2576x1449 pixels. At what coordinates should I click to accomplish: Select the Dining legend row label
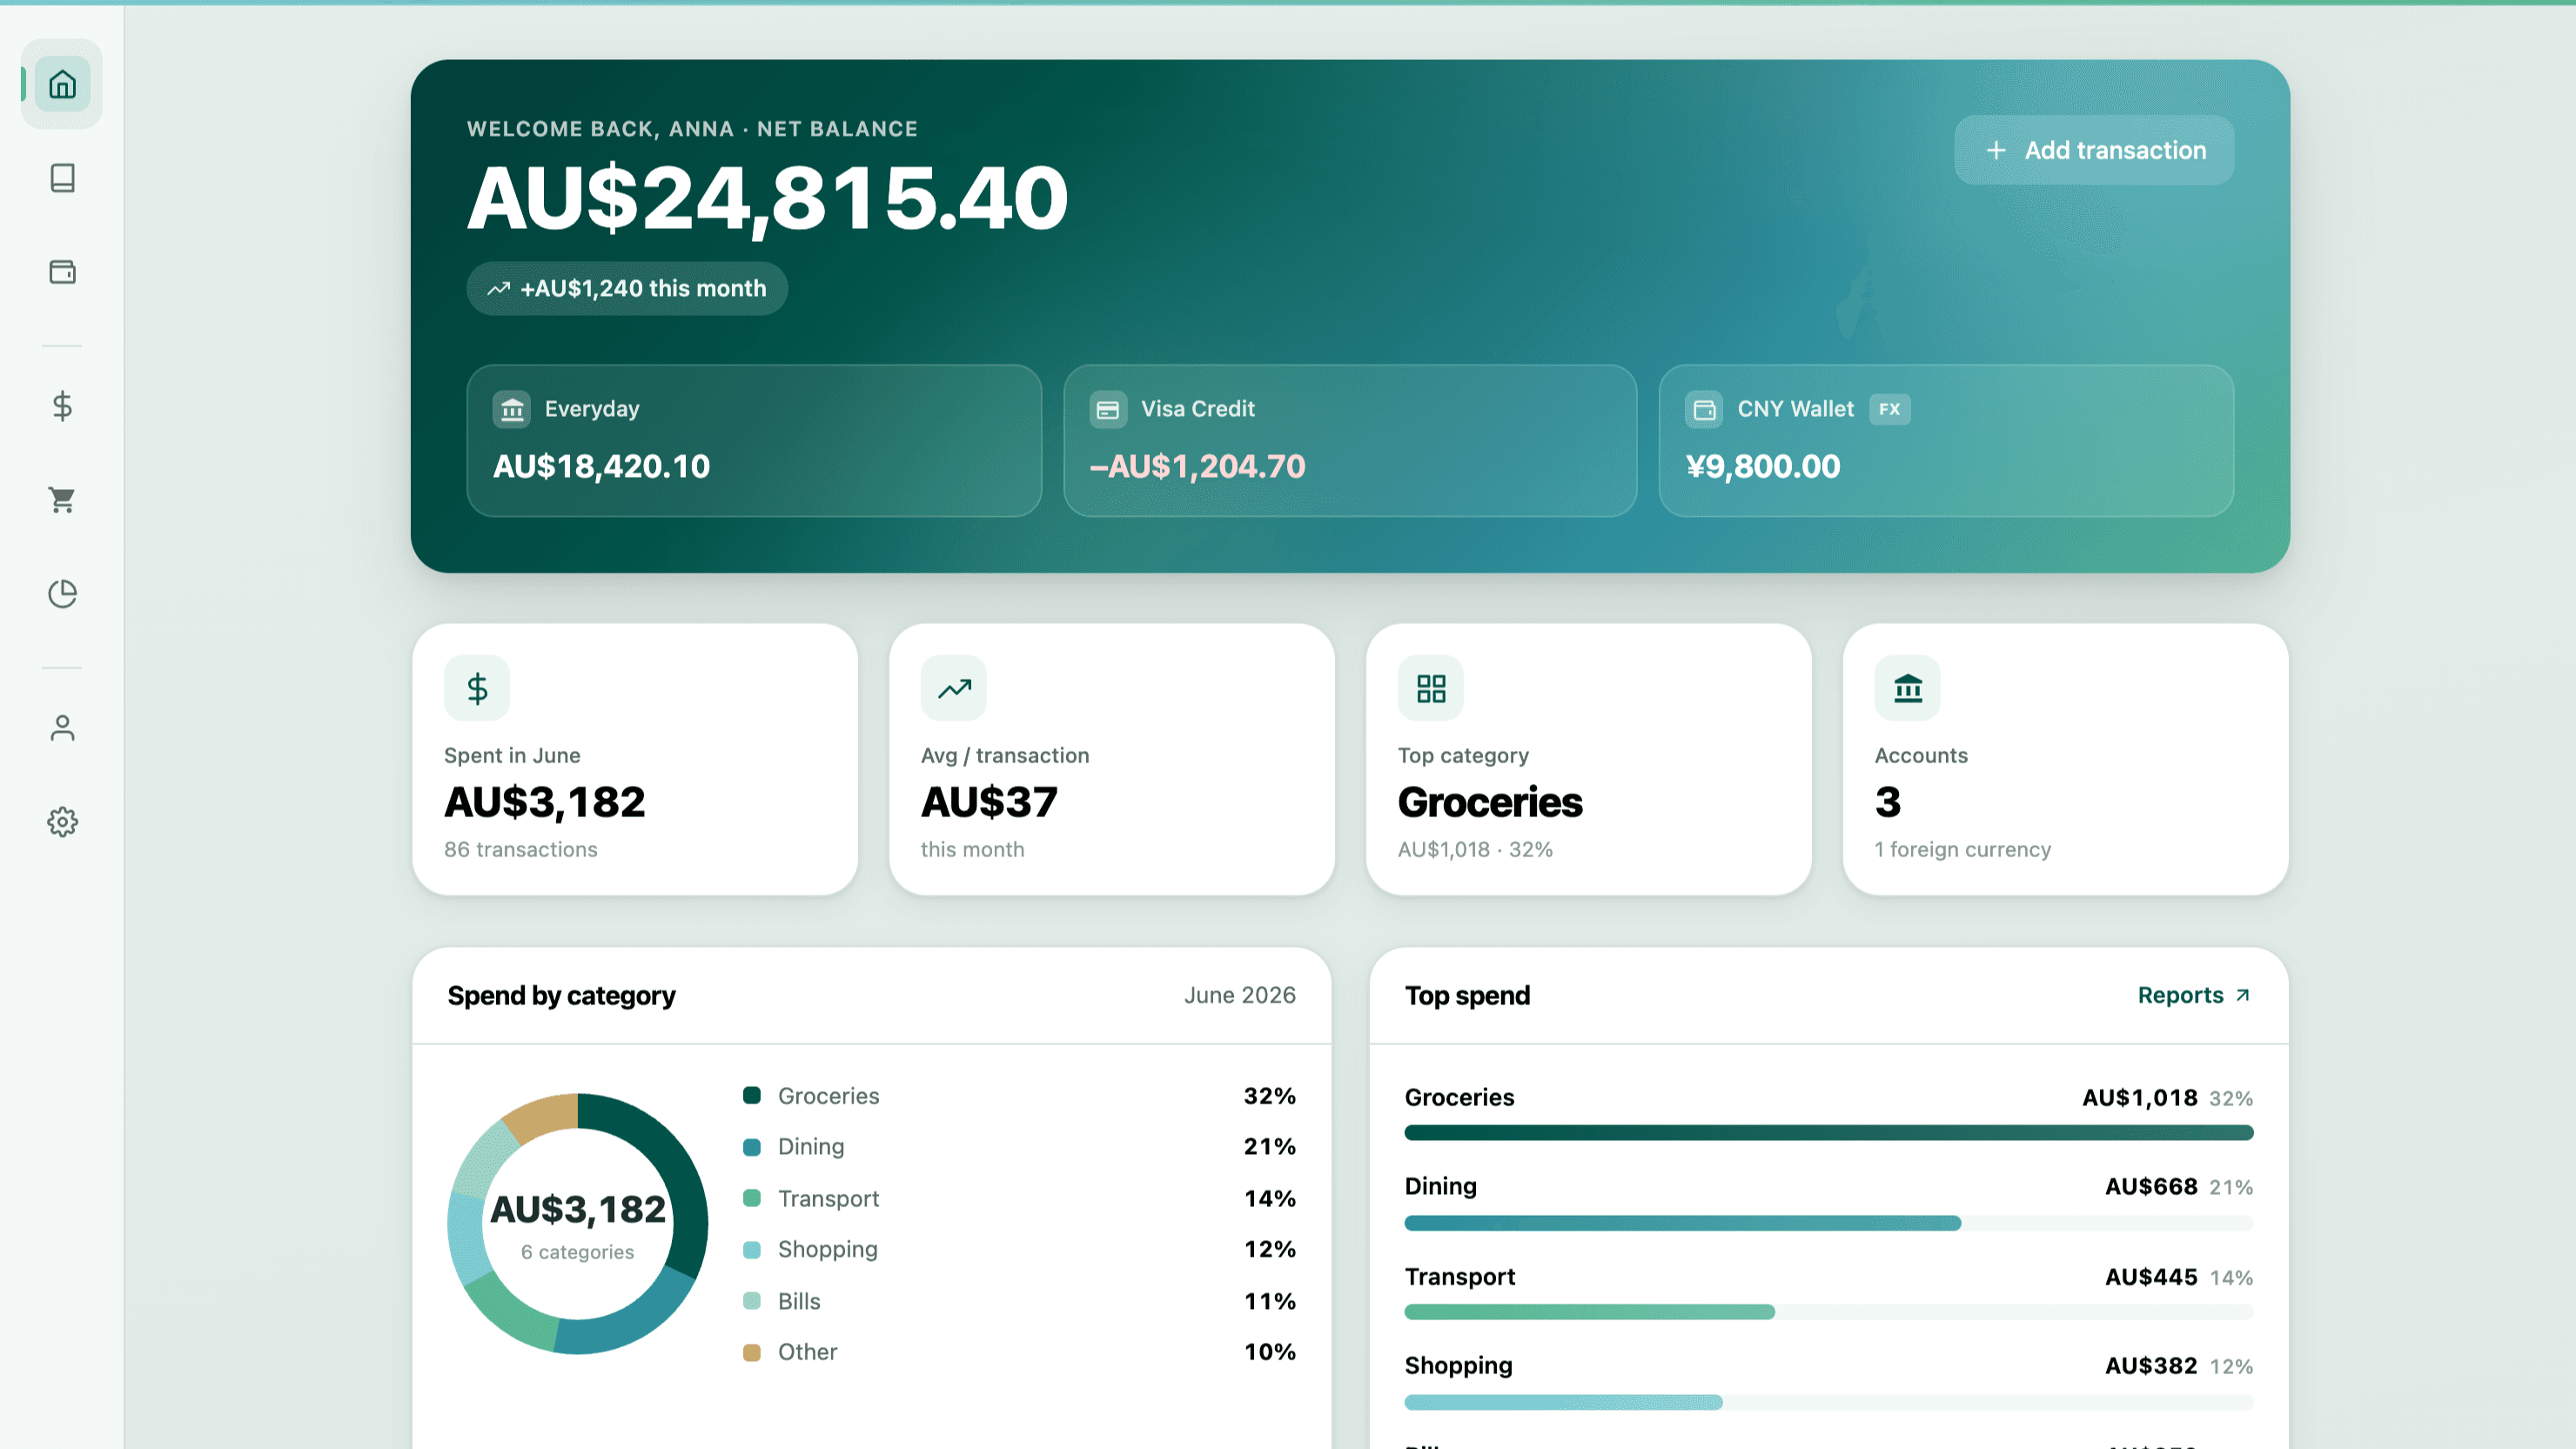click(x=811, y=1147)
